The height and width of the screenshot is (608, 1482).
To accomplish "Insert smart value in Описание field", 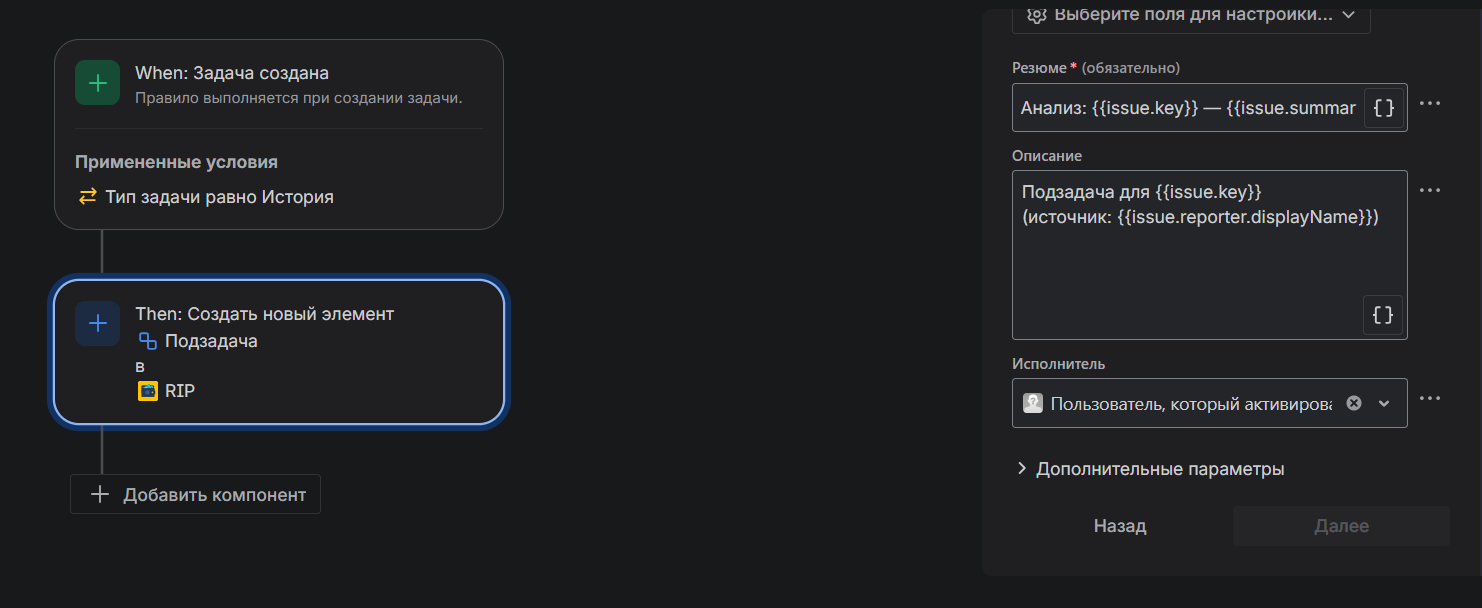I will click(1382, 315).
